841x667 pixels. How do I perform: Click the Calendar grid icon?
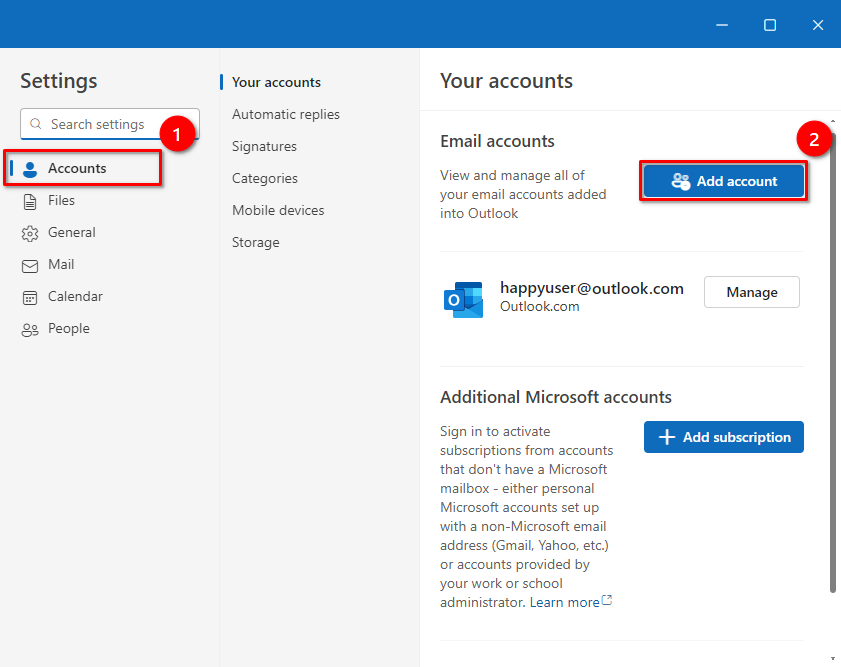pos(30,298)
